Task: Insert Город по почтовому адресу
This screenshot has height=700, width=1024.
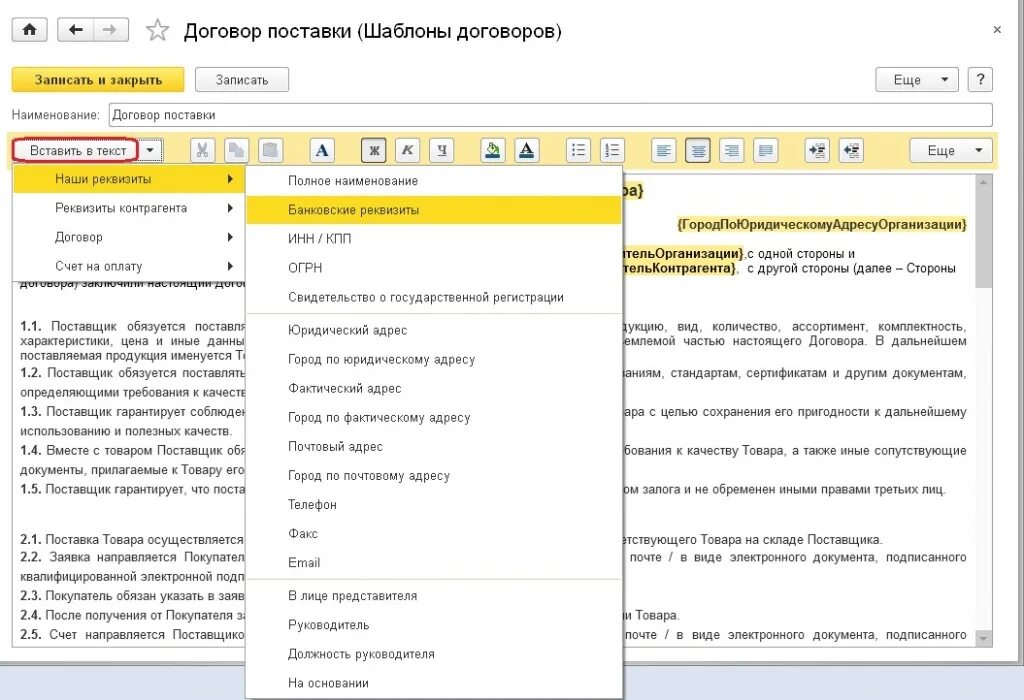Action: pos(434,476)
